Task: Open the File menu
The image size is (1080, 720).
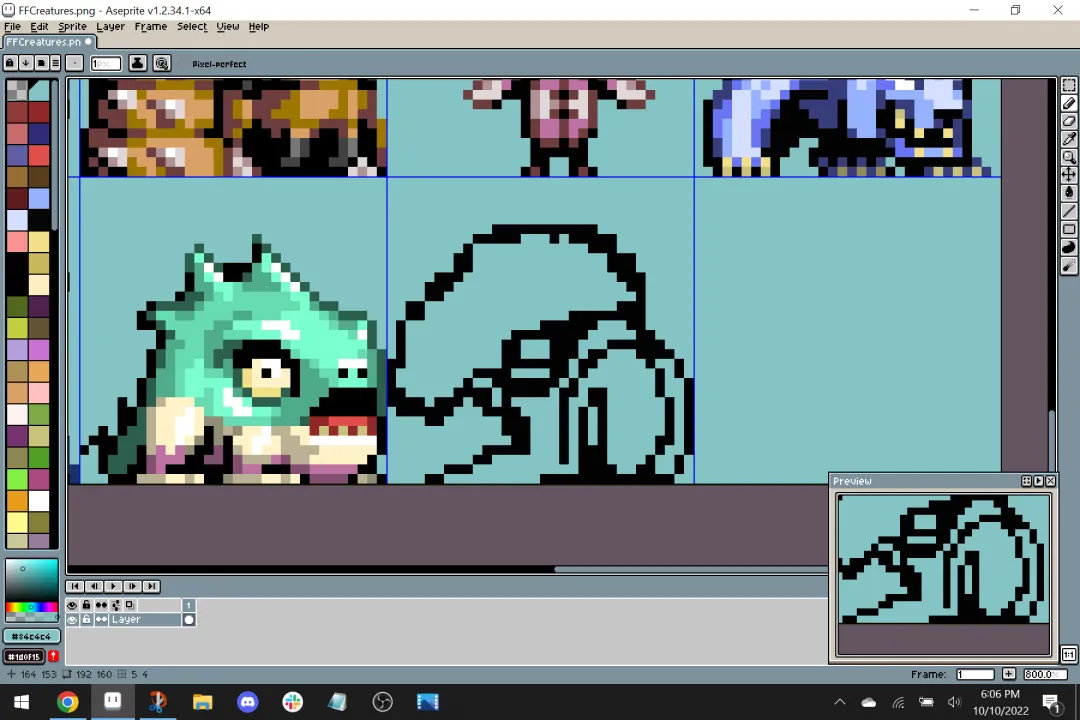Action: point(12,26)
